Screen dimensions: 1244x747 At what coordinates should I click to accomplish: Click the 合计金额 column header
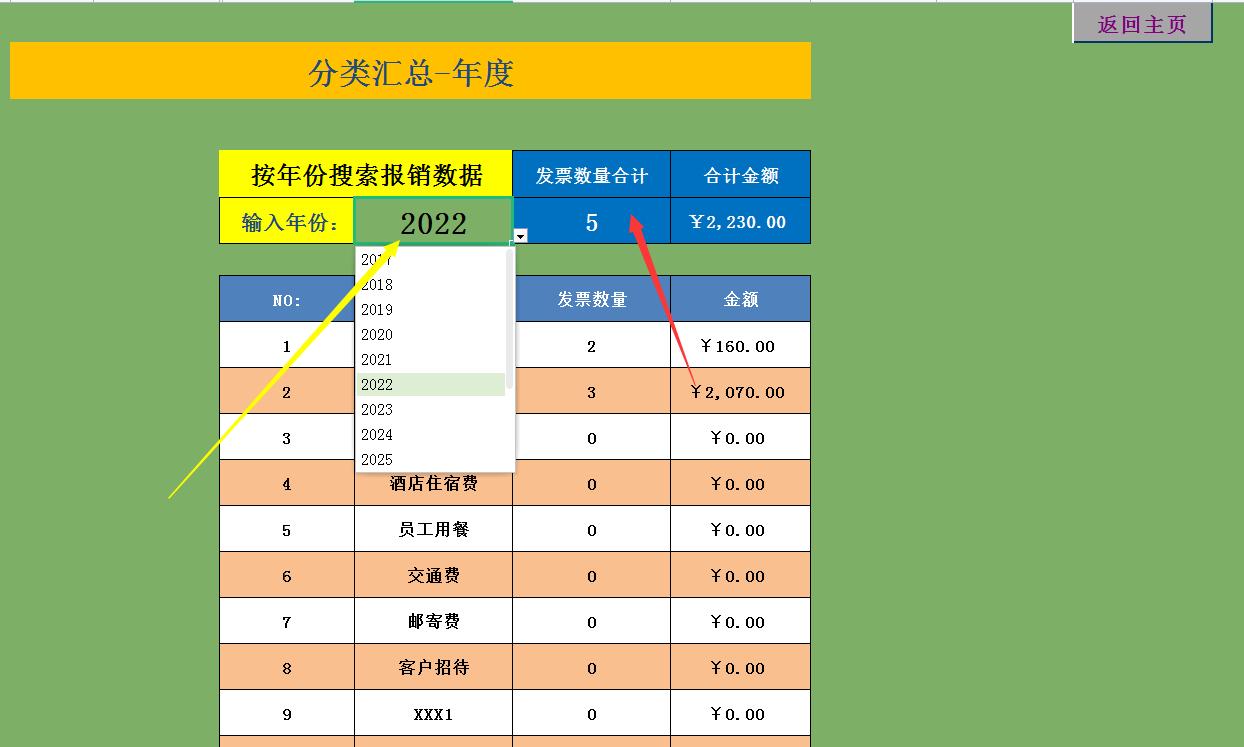coord(739,173)
